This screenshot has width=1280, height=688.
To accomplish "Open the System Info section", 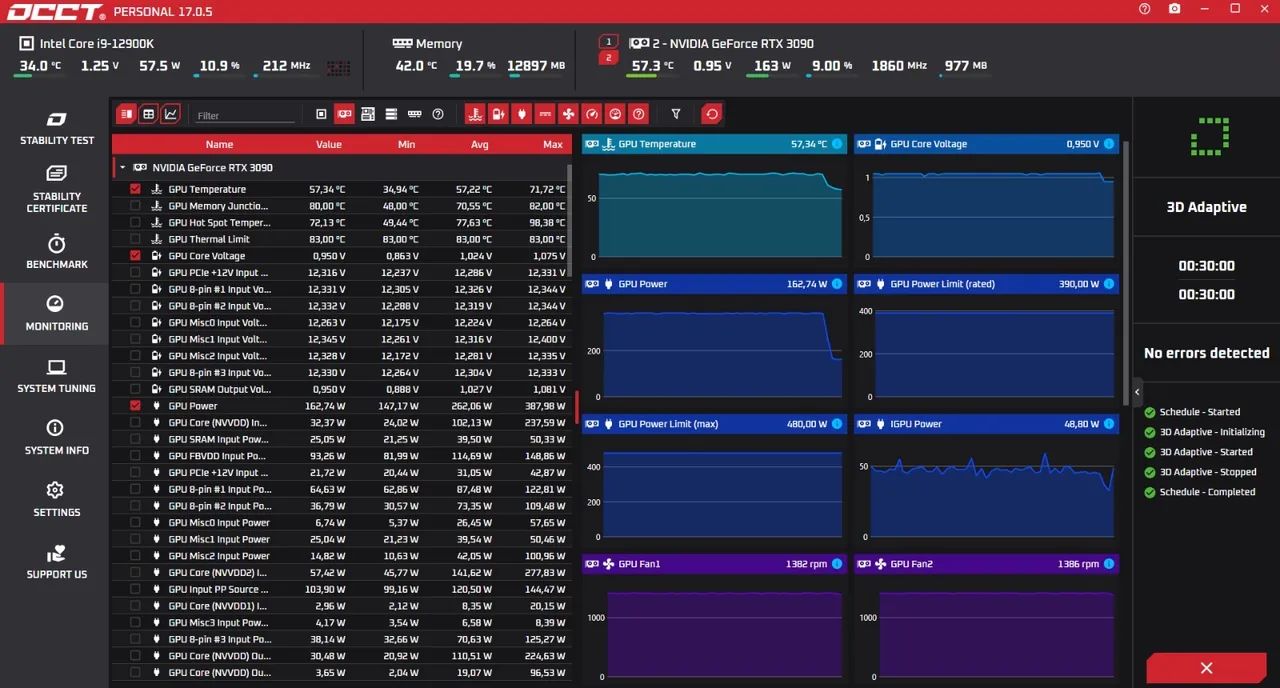I will click(56, 438).
